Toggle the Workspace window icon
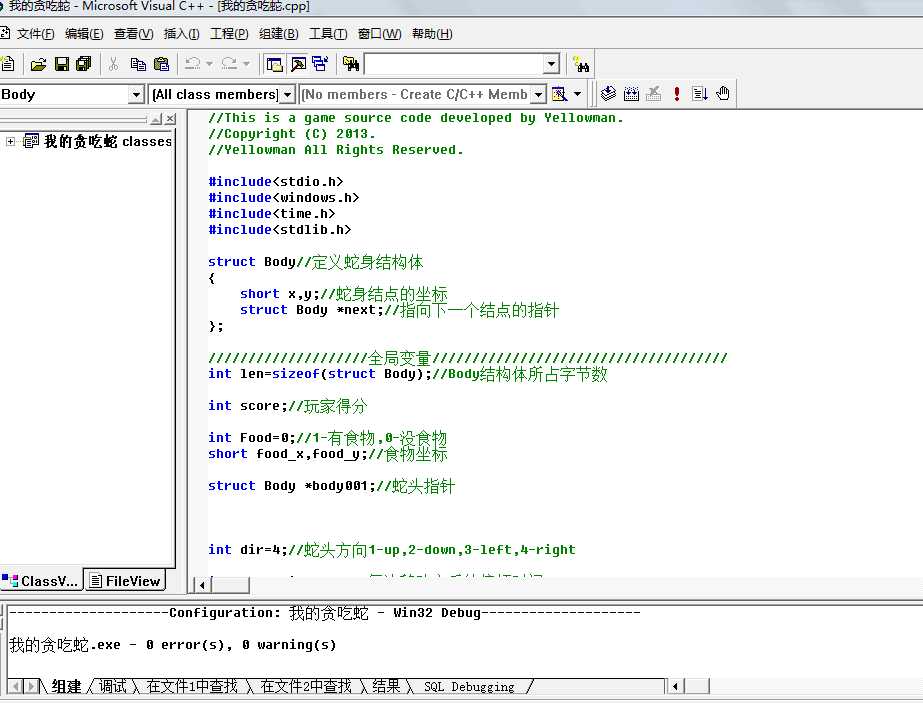The image size is (923, 703). 274,64
